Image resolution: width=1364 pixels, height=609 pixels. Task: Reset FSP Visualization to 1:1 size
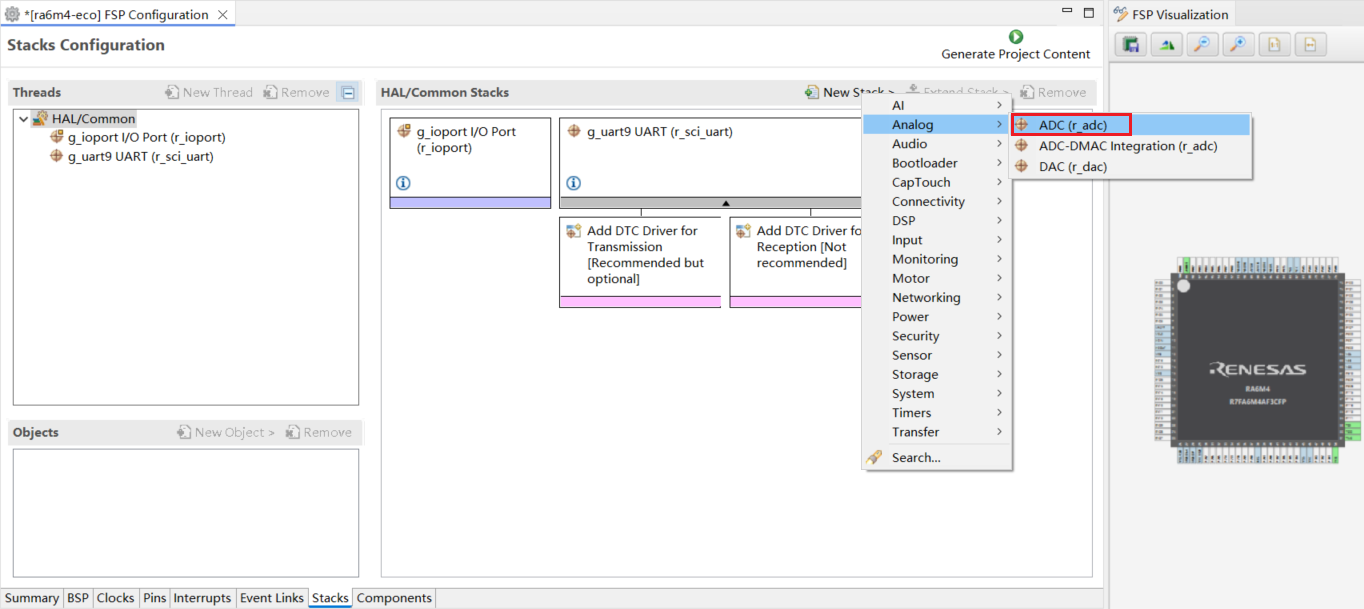[x=1274, y=44]
